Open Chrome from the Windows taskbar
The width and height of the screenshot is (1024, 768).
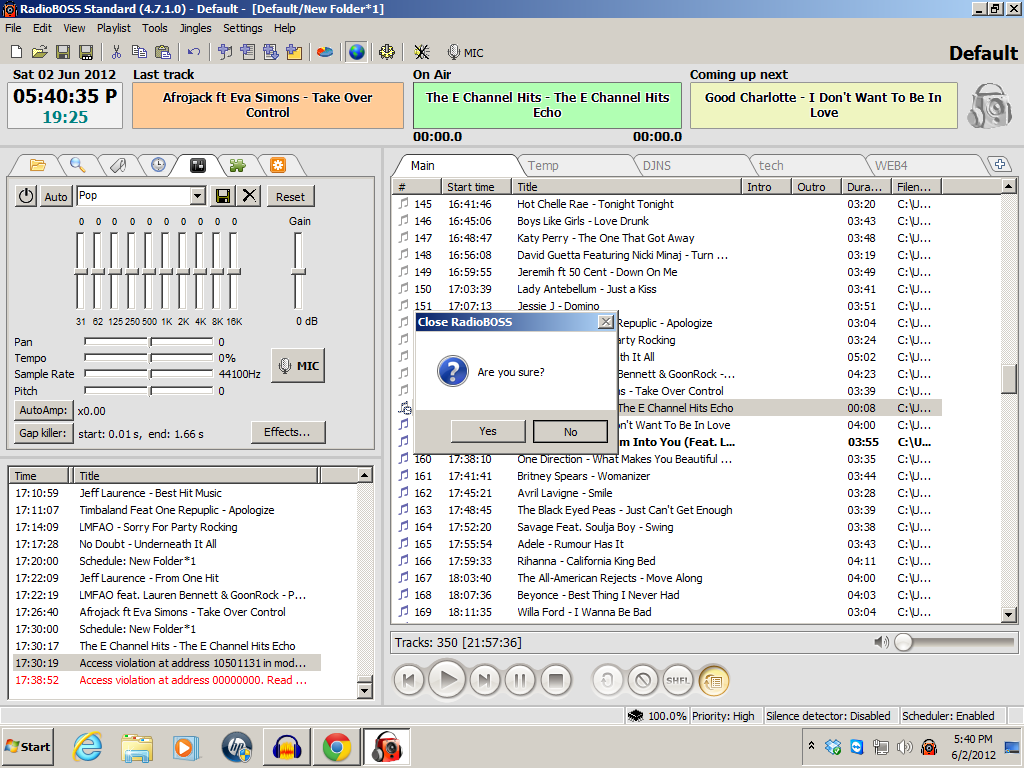click(336, 747)
